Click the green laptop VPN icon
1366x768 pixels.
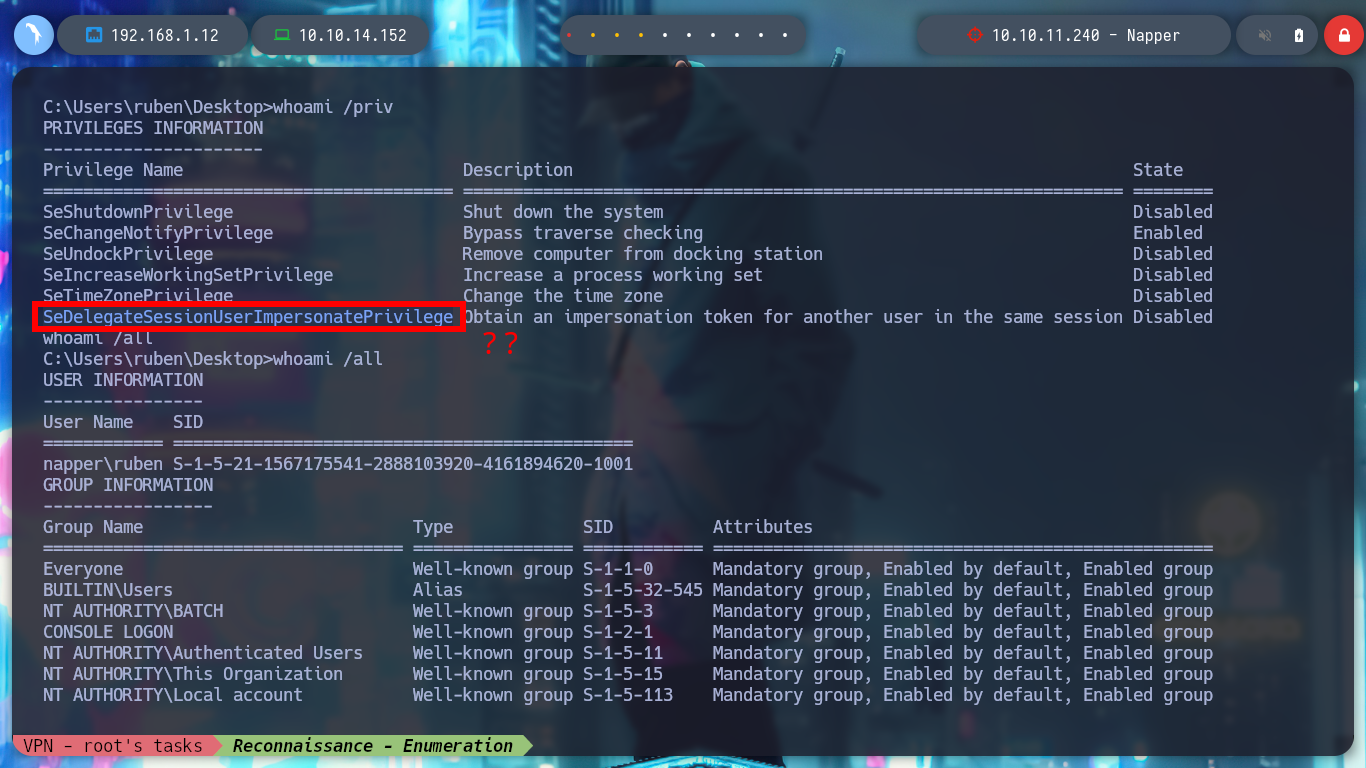pos(282,35)
